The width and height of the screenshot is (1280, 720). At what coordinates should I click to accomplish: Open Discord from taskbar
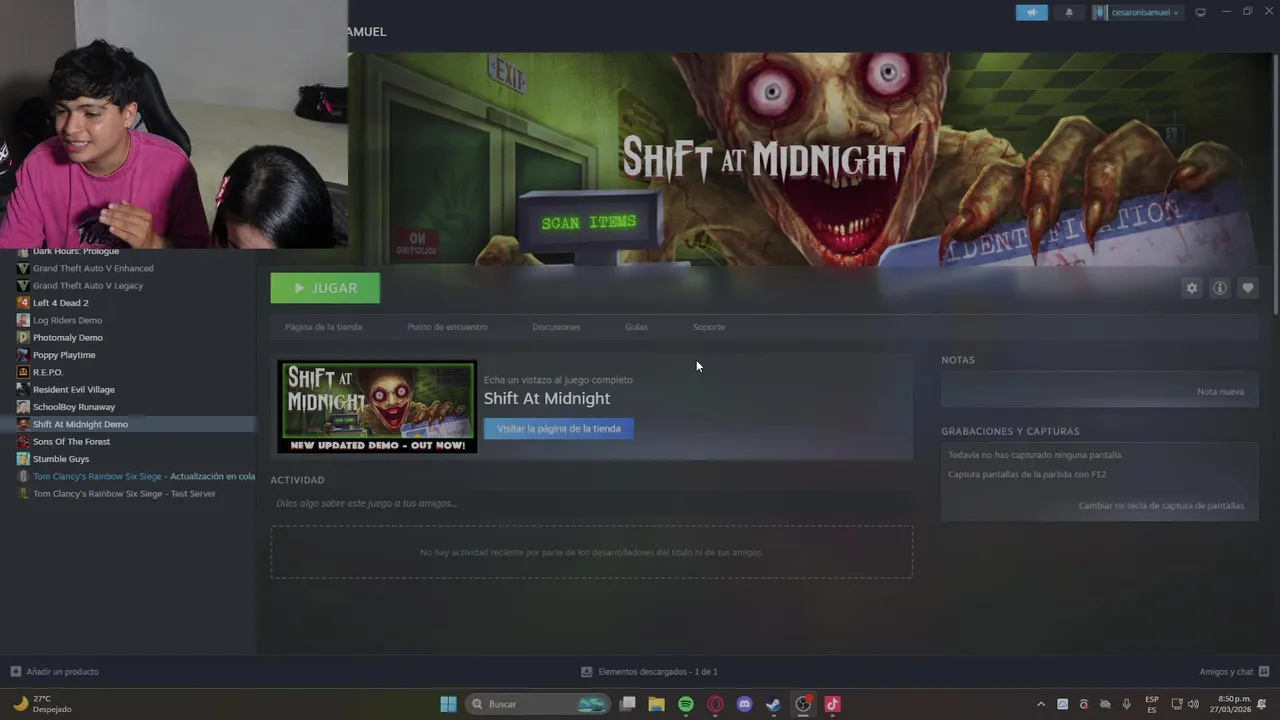tap(744, 704)
